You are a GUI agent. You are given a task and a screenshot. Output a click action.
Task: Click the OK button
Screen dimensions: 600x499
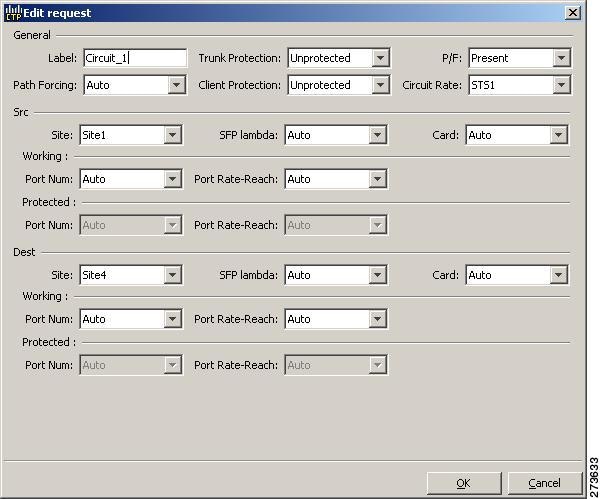[x=464, y=483]
